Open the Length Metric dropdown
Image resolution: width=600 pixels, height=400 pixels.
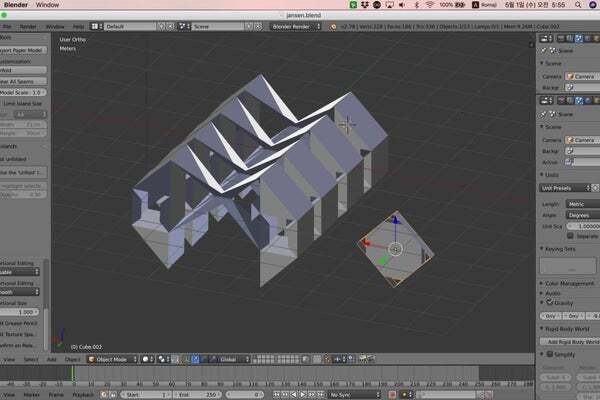point(583,204)
